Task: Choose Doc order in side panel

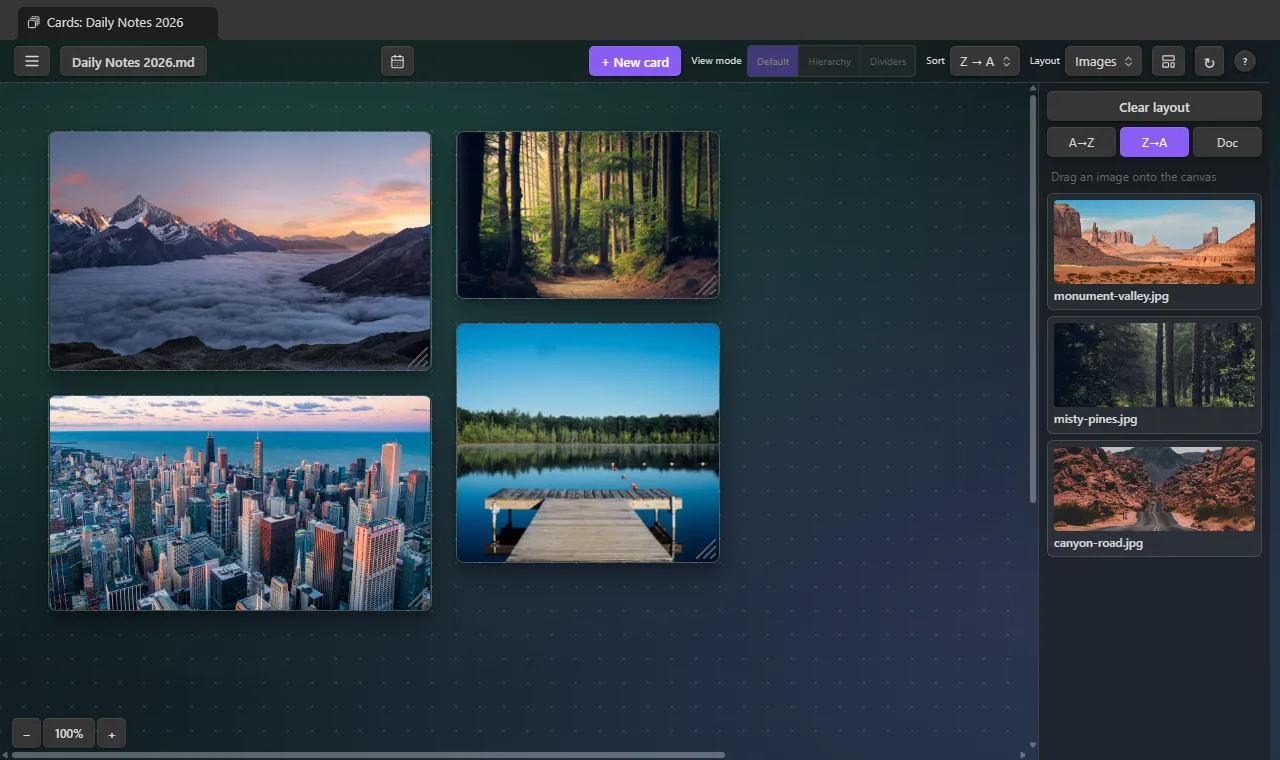Action: click(x=1227, y=143)
